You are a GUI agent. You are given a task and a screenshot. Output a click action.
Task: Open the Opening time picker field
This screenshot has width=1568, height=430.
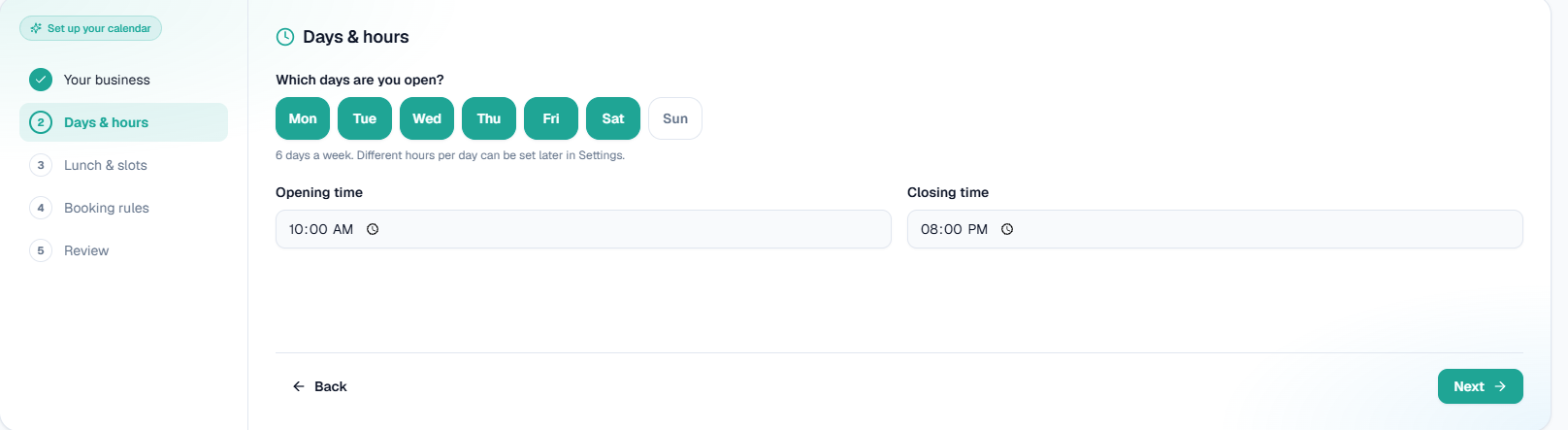tap(583, 229)
